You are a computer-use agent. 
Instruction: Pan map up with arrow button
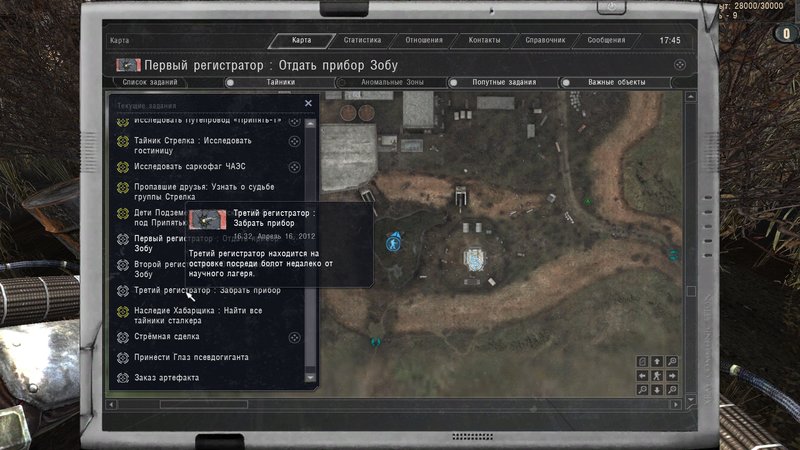pyautogui.click(x=656, y=361)
